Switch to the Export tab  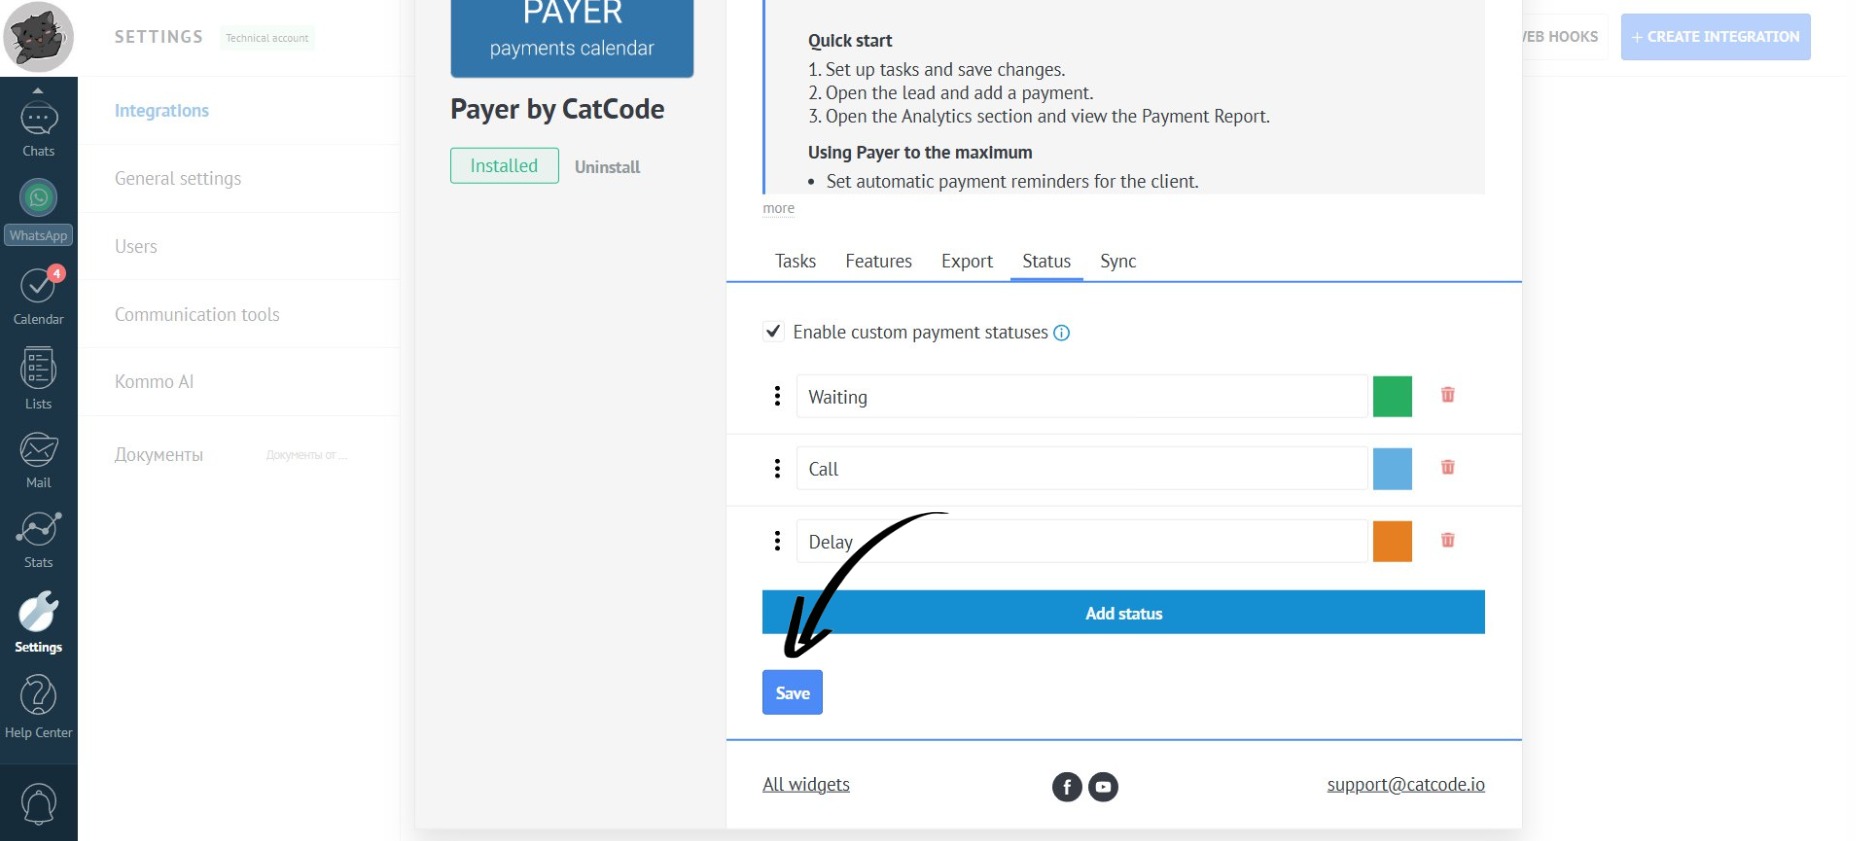[966, 261]
